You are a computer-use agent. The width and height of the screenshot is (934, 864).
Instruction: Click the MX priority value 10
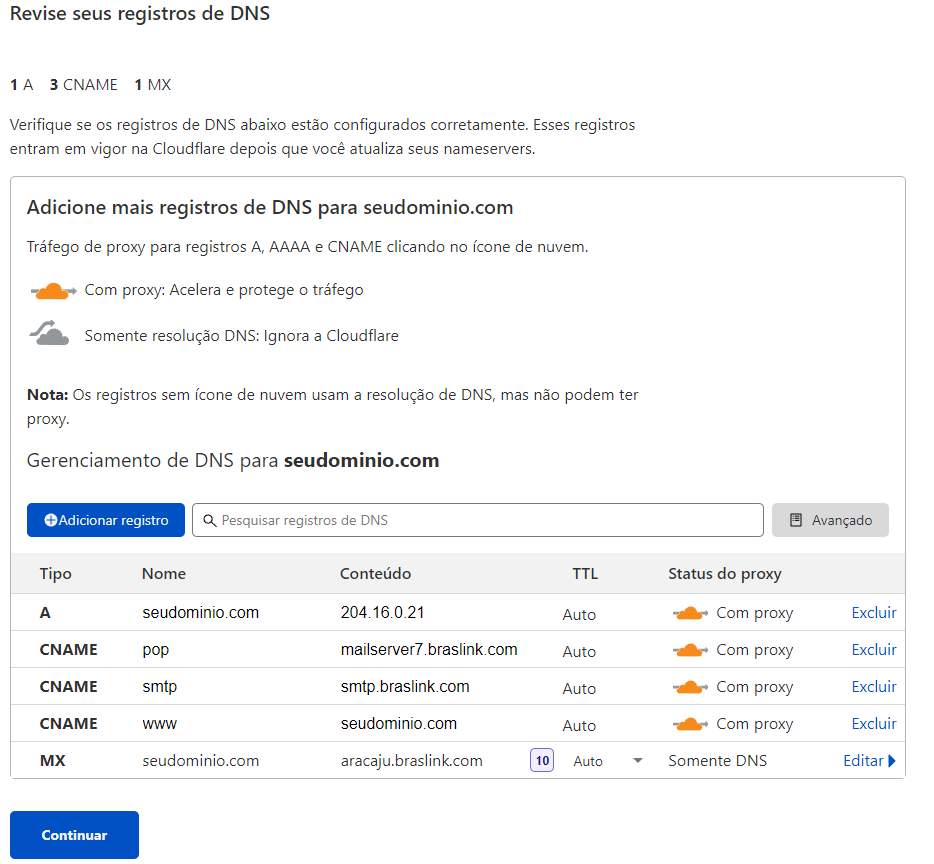[x=542, y=760]
